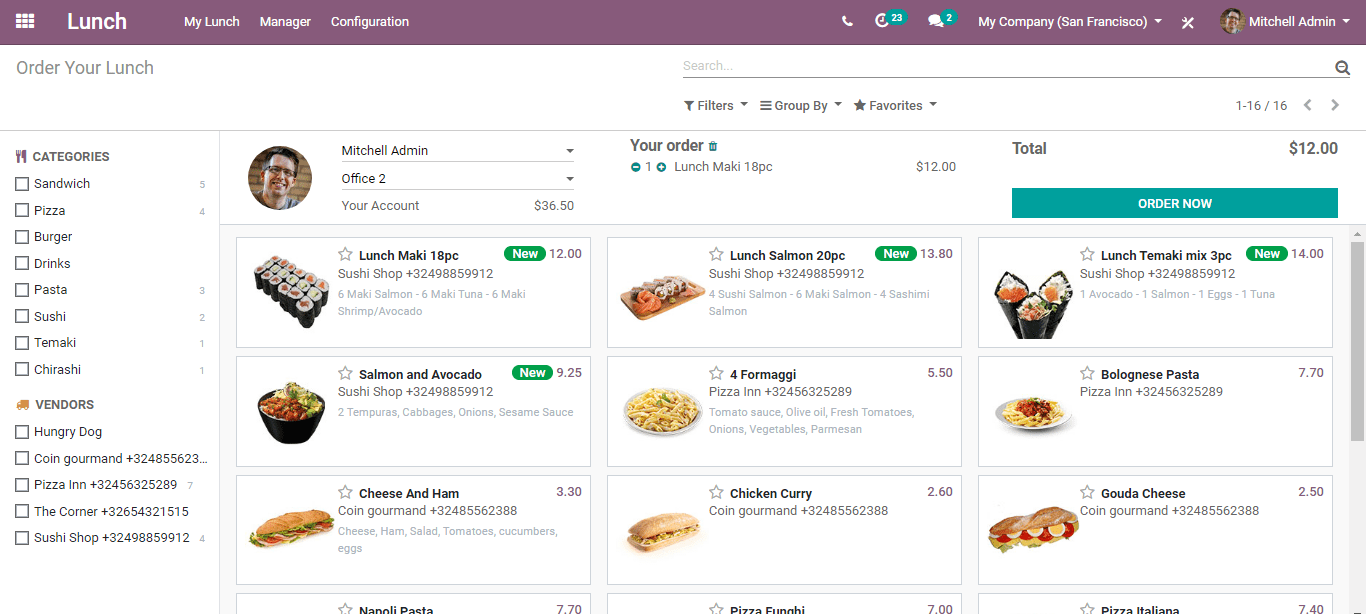Viewport: 1366px width, 614px height.
Task: Check the Sushi category
Action: point(22,317)
